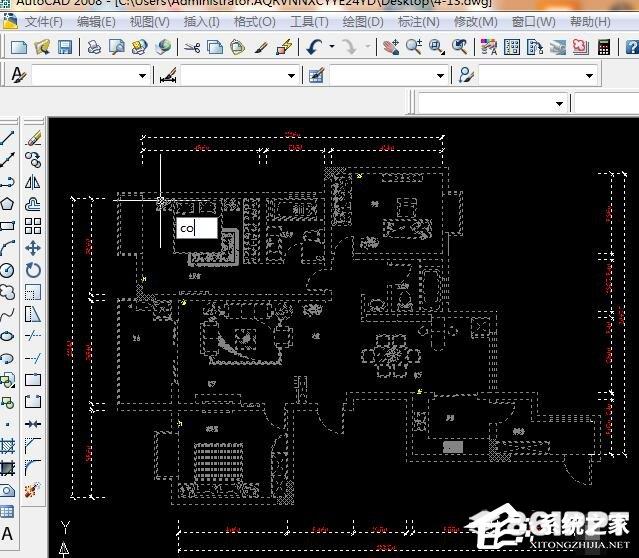639x558 pixels.
Task: Click the Dimension Style icon
Action: (168, 75)
